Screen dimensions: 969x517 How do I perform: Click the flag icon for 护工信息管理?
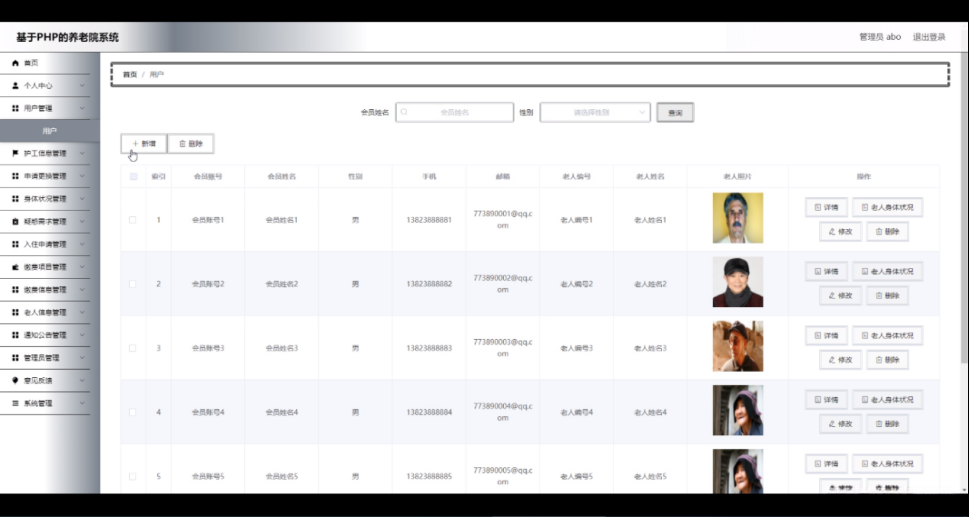tap(15, 153)
